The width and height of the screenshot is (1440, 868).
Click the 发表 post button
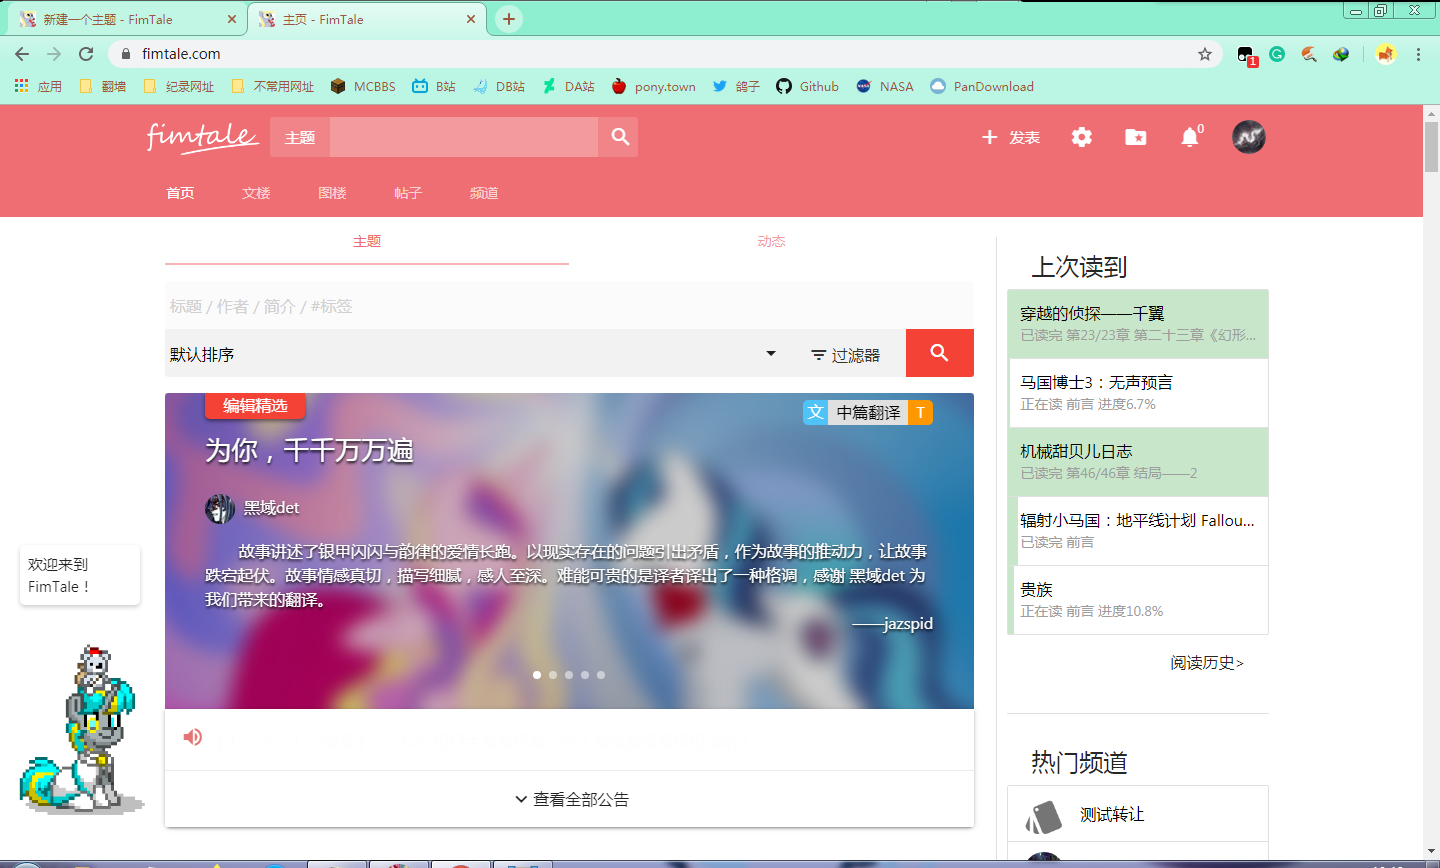pos(1011,137)
